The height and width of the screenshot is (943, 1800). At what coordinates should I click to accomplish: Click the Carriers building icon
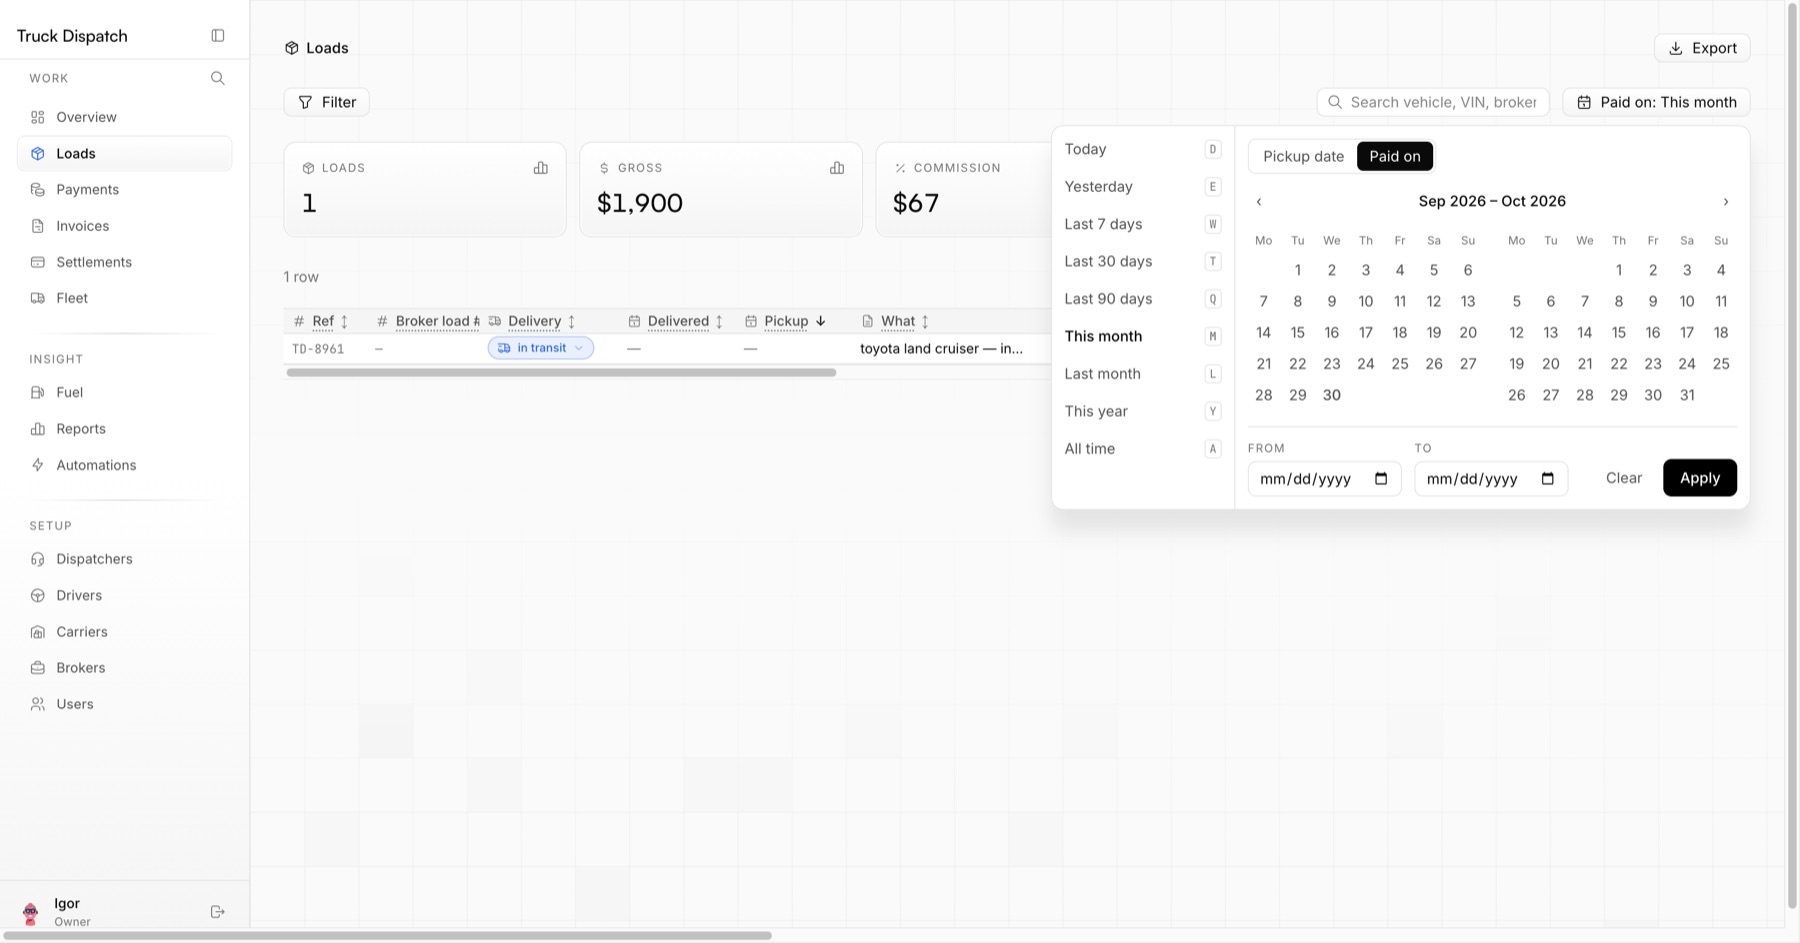point(38,632)
